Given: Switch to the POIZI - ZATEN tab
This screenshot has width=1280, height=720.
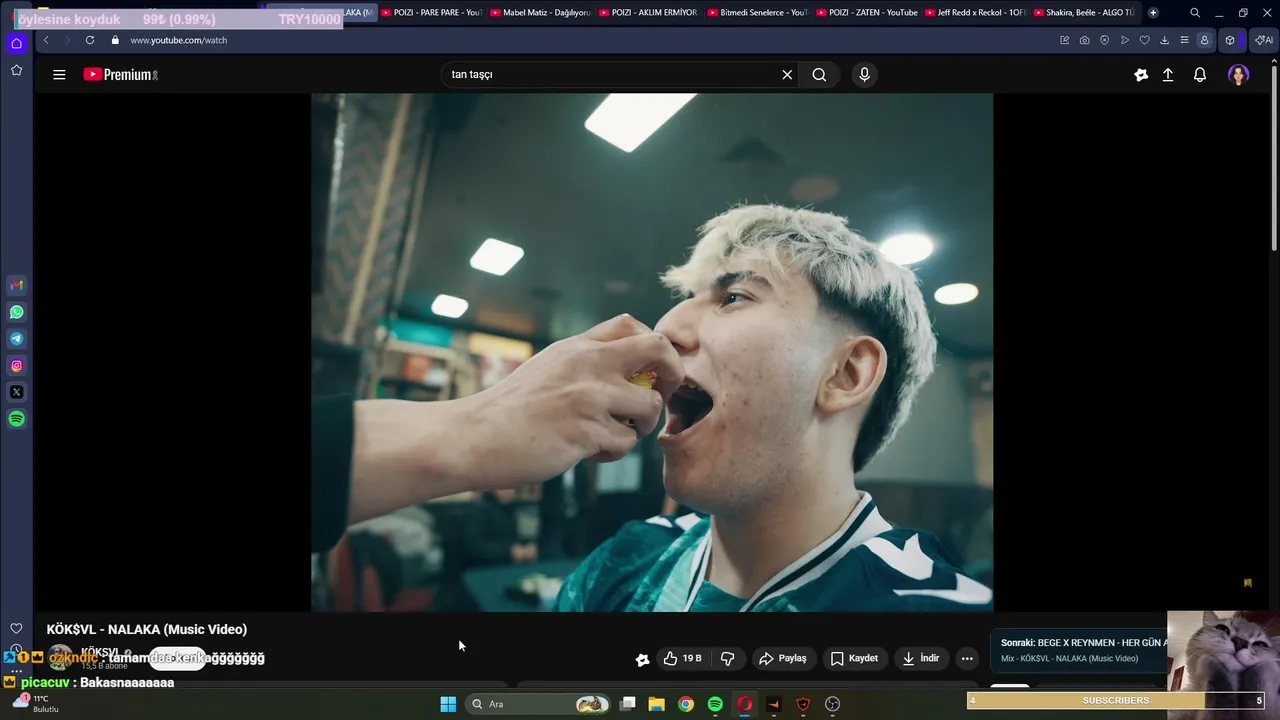Looking at the screenshot, I should tap(866, 12).
